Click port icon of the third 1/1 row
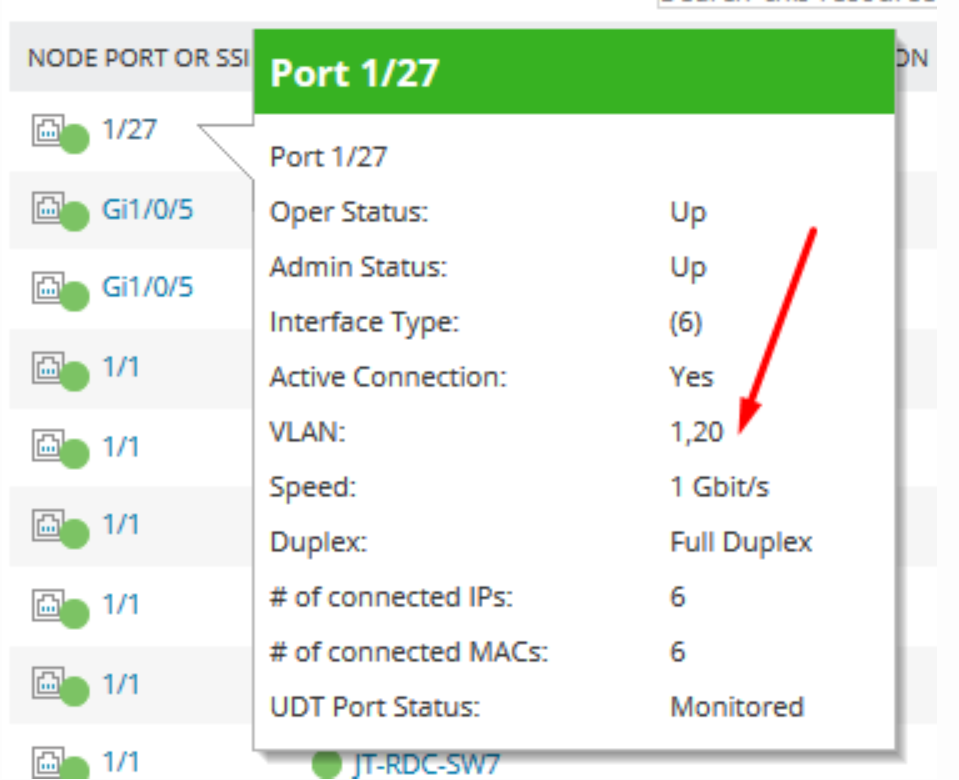Screen dimensions: 959x780 [50, 526]
